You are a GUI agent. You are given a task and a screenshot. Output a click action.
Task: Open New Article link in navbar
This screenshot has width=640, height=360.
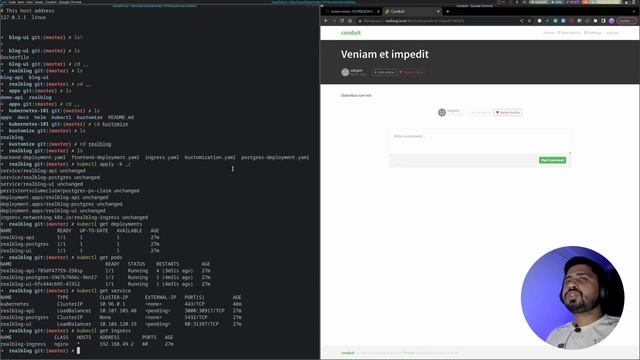(569, 33)
